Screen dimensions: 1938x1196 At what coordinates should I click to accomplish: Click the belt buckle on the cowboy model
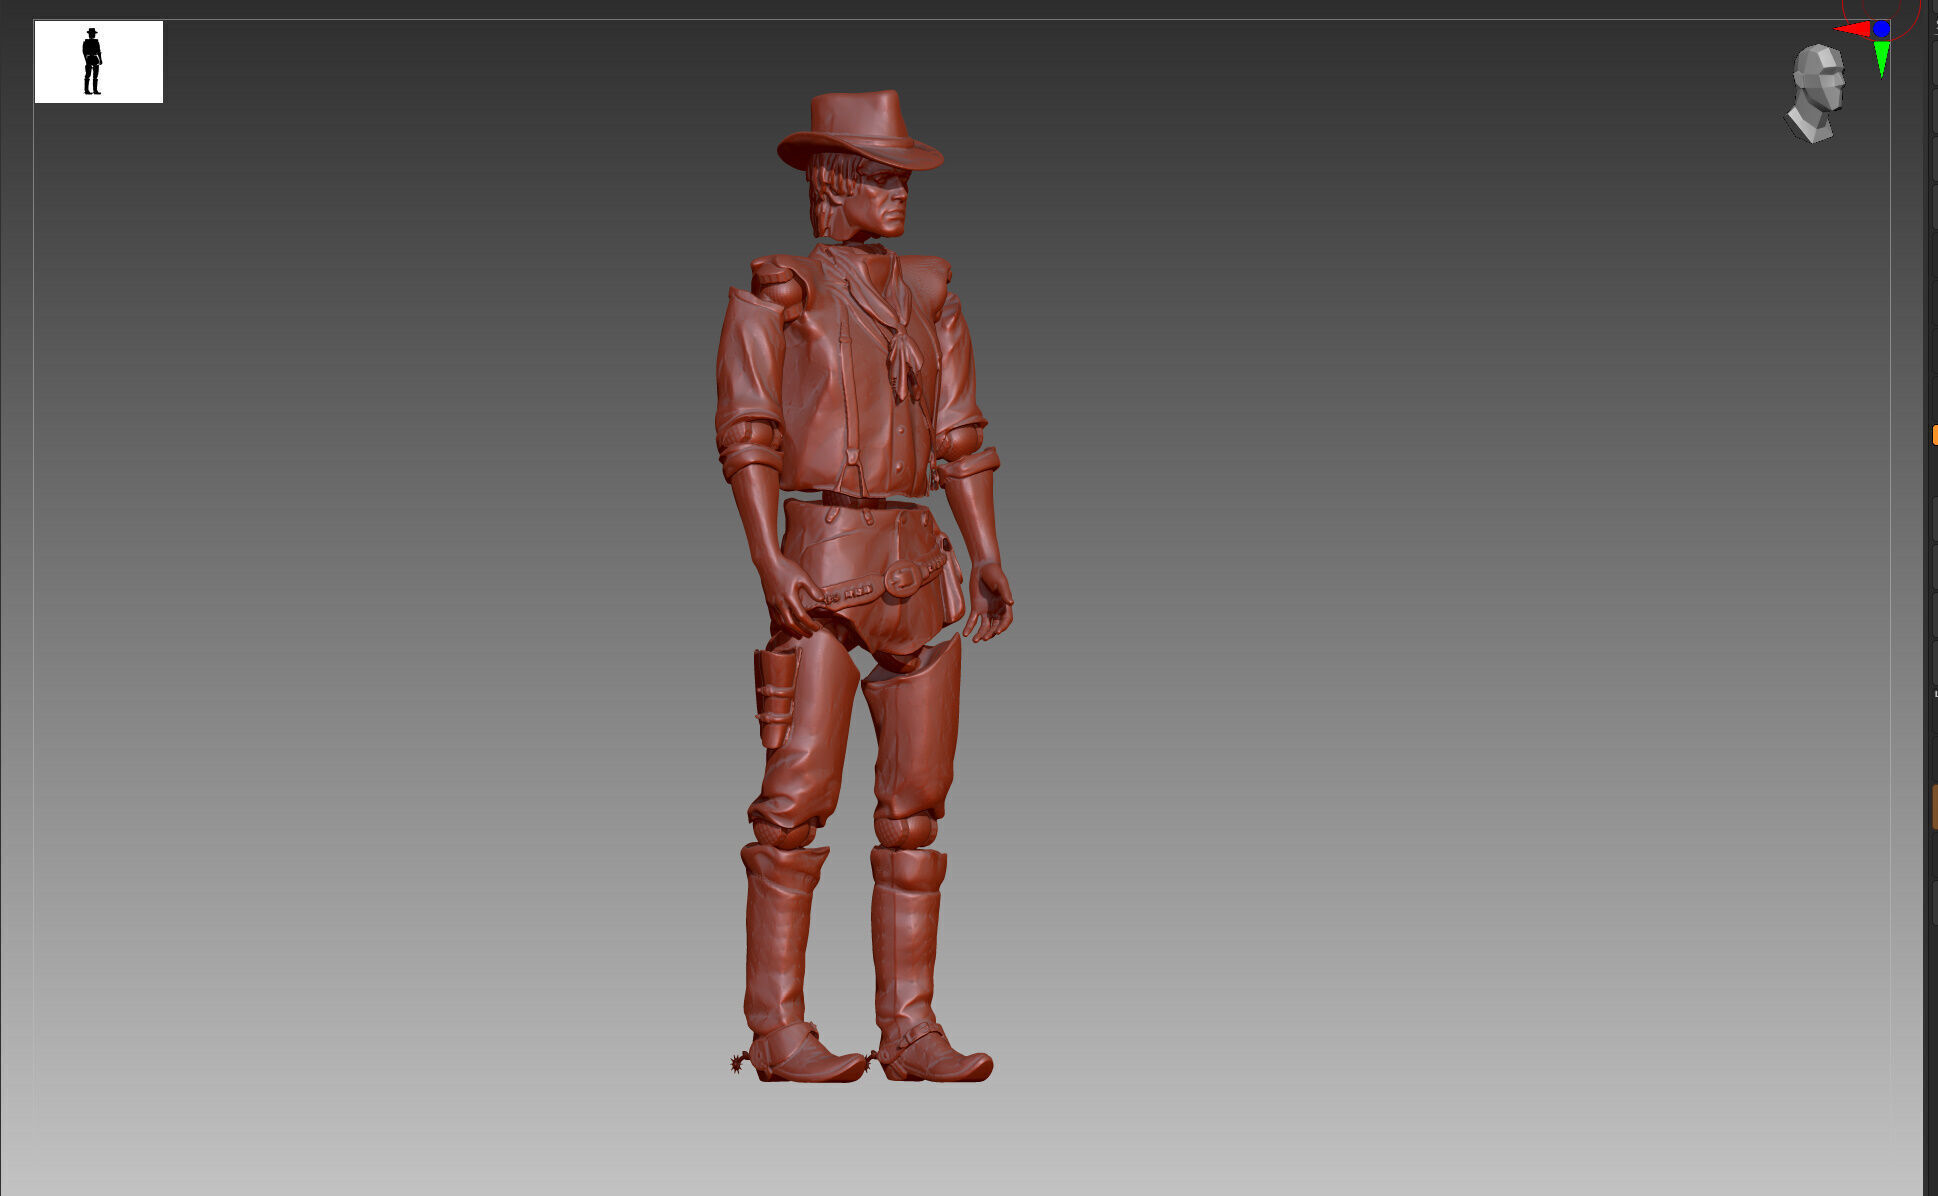point(904,578)
